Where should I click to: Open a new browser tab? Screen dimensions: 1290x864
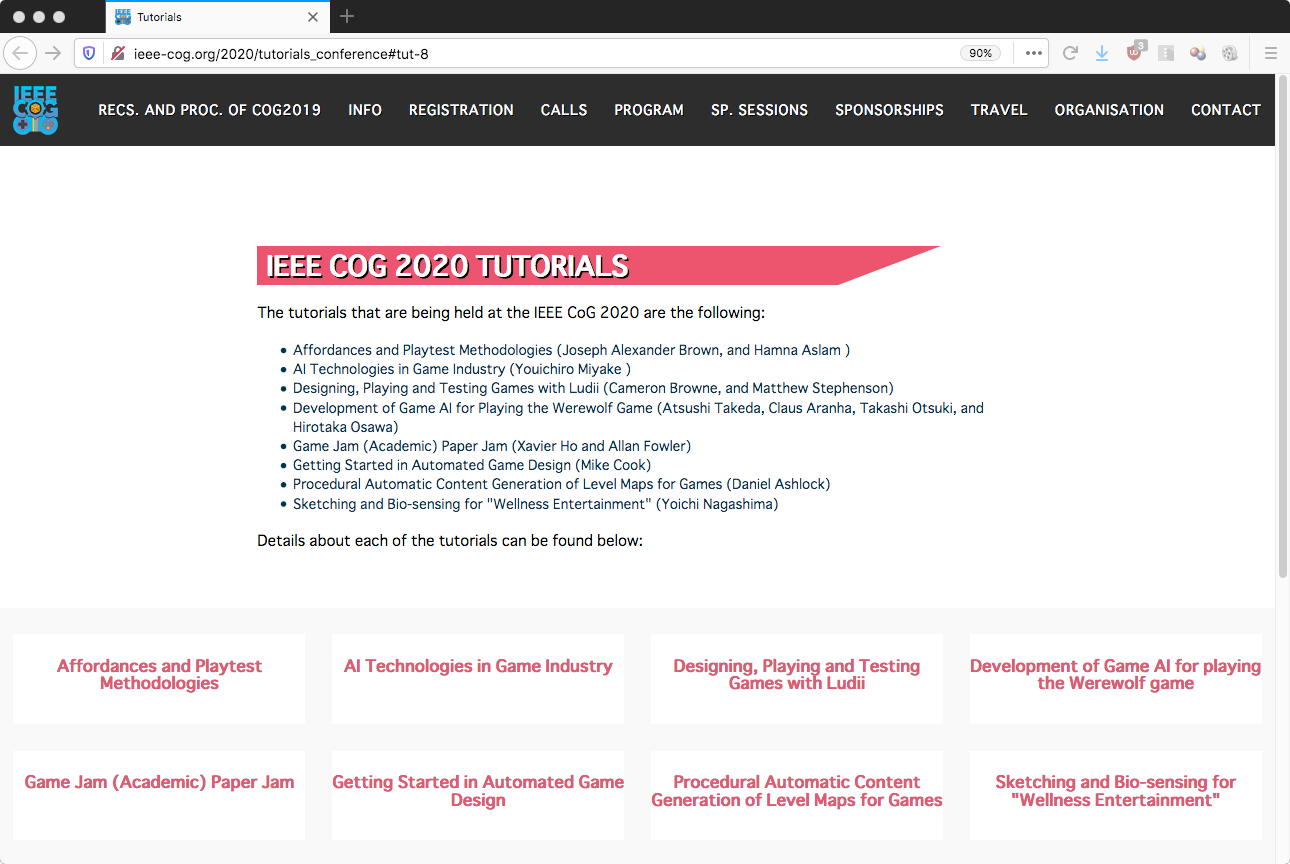[347, 16]
